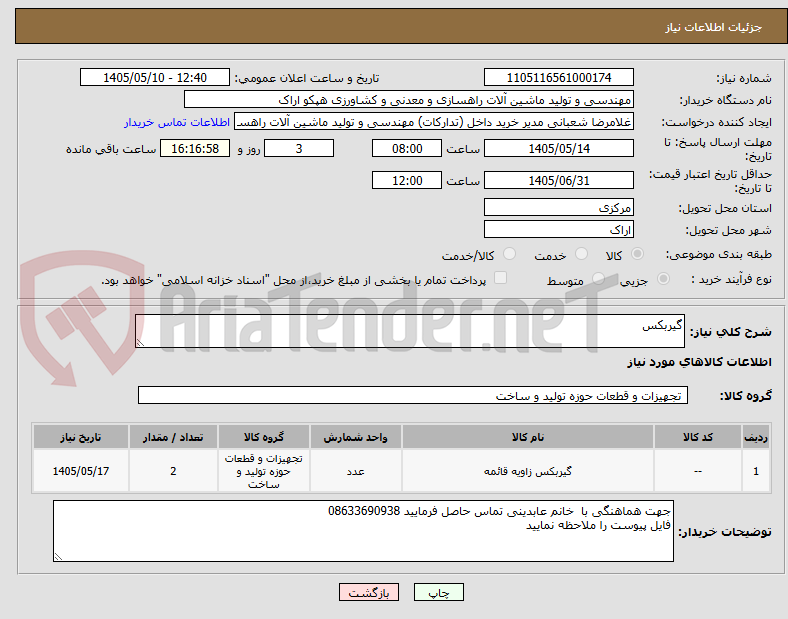This screenshot has width=788, height=619.
Task: Click the تعداد / مقدار column header
Action: [x=173, y=437]
